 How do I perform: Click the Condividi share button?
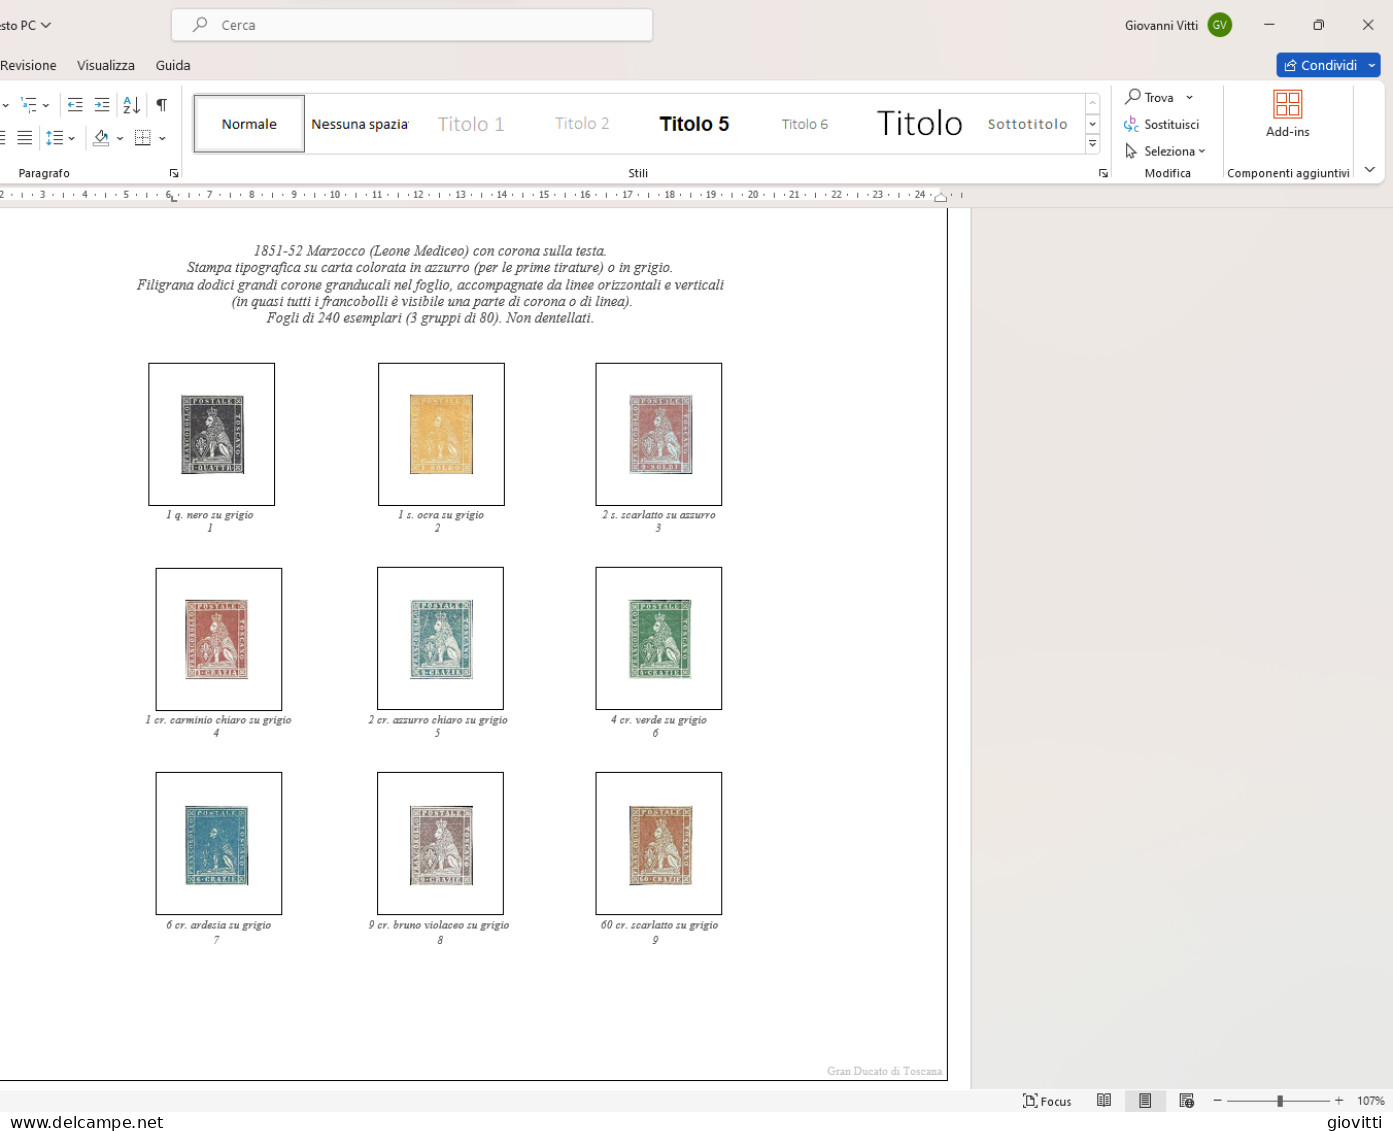pos(1320,65)
